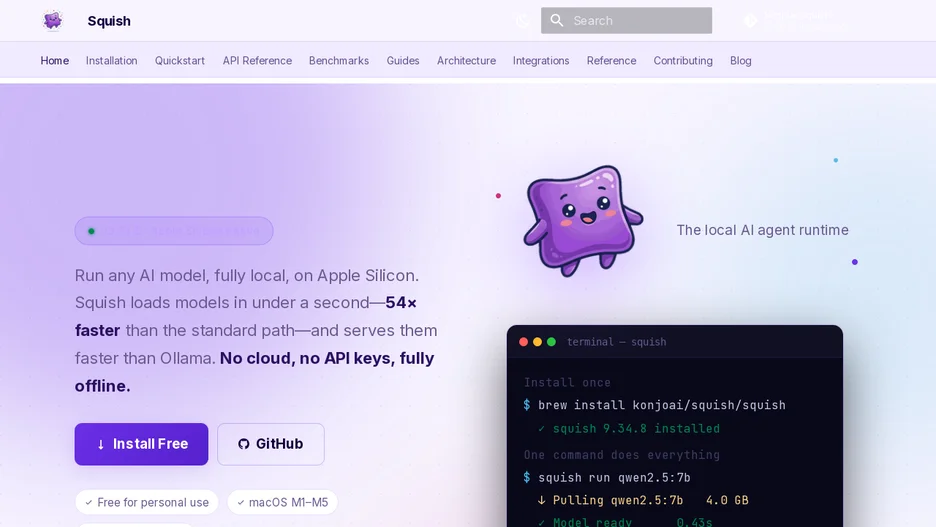Click the "Model ready 0.43s" line
936x527 pixels.
point(625,522)
